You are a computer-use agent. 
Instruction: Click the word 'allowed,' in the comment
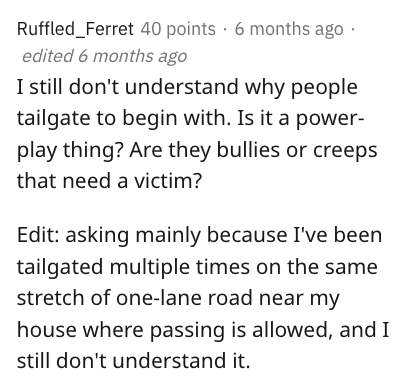pyautogui.click(x=292, y=330)
